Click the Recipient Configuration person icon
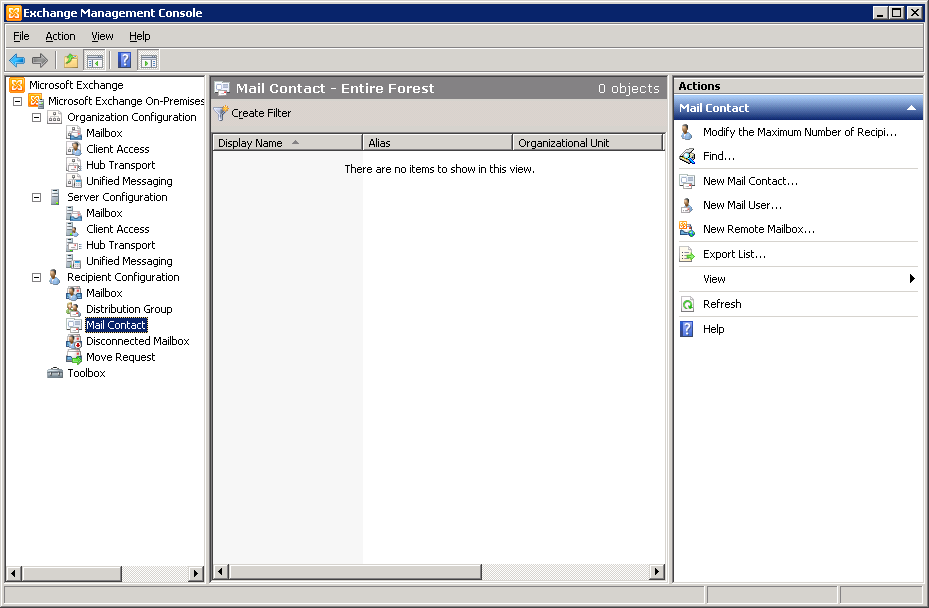This screenshot has height=608, width=929. (55, 277)
